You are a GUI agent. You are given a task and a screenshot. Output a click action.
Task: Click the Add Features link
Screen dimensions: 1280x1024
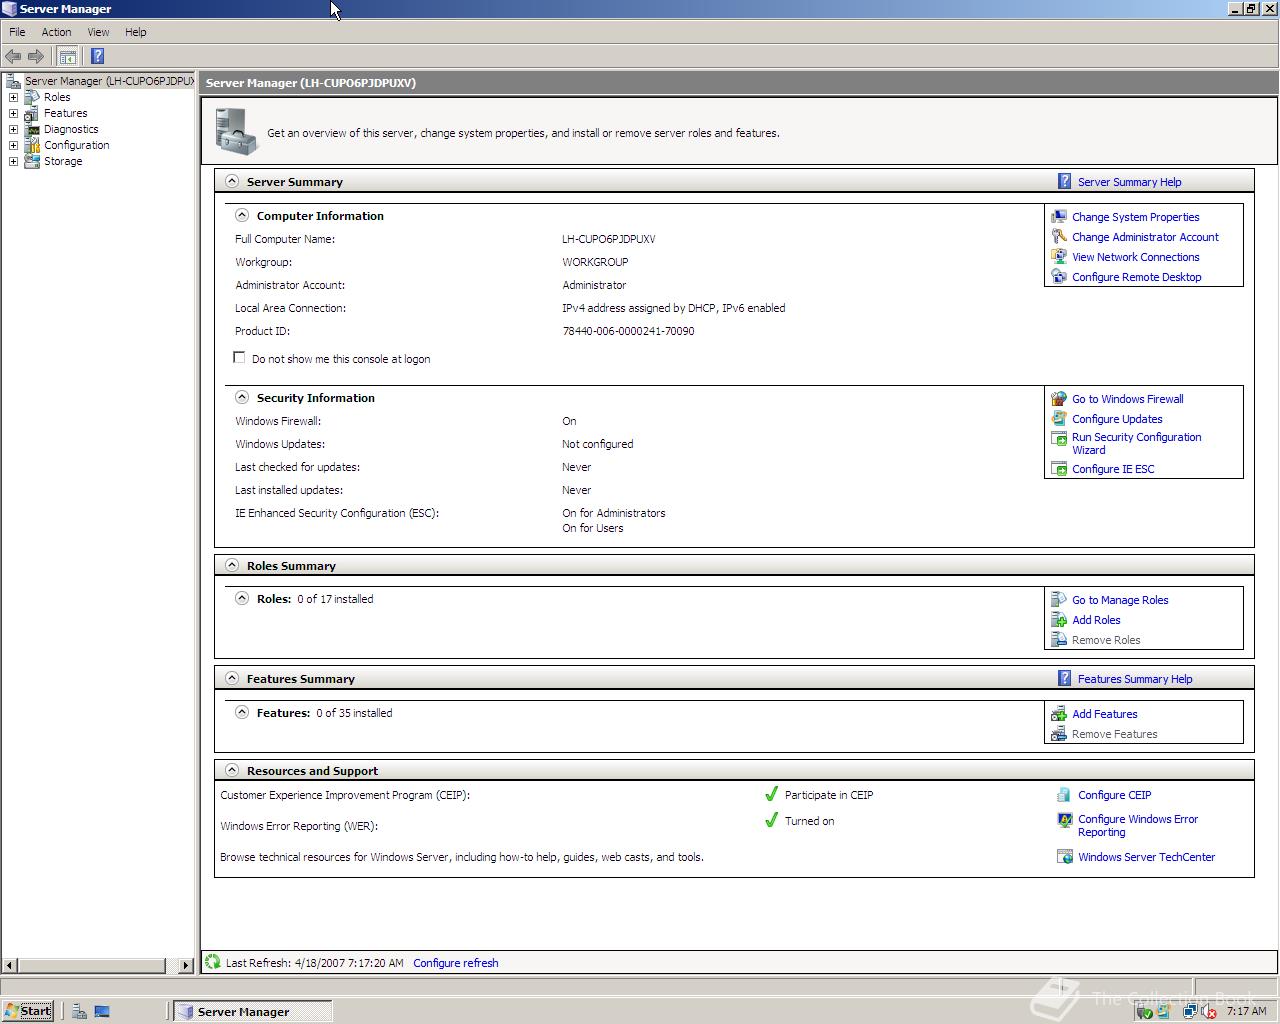[1104, 714]
